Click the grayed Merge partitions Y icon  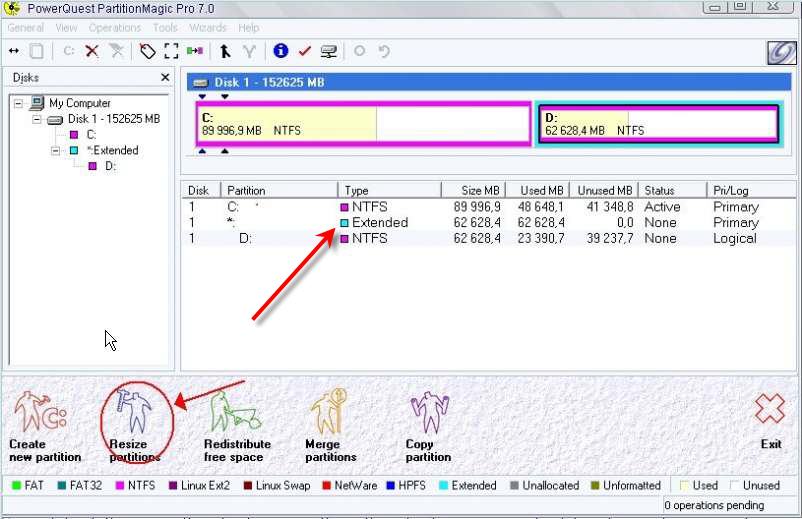point(249,51)
